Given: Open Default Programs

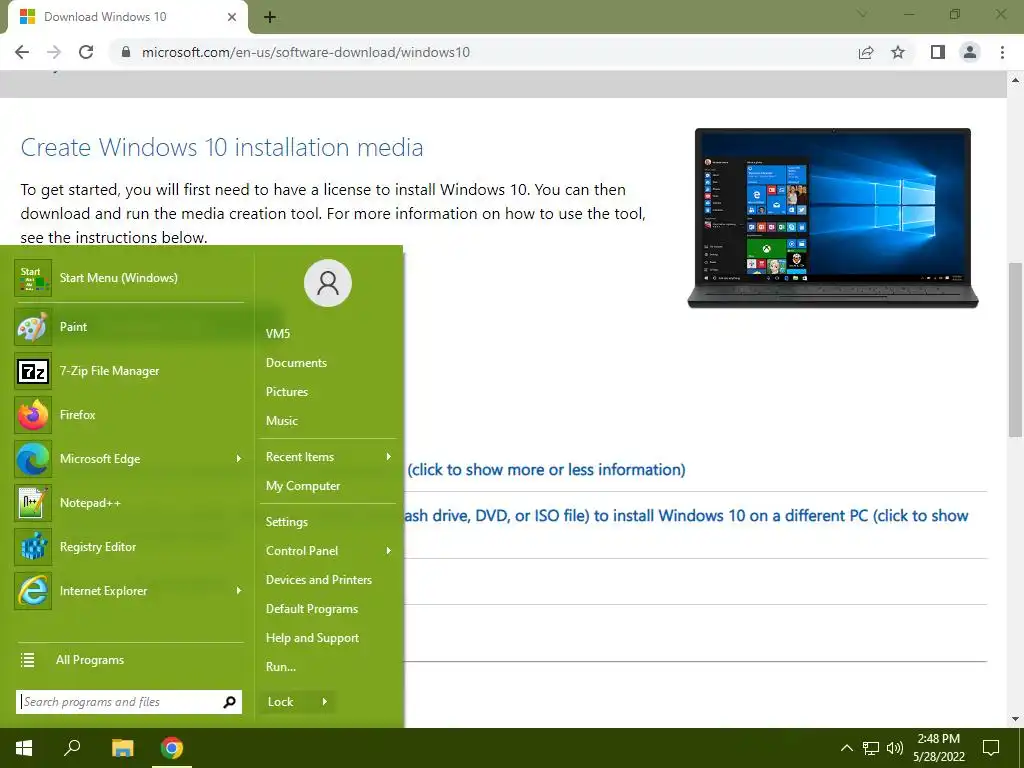Looking at the screenshot, I should [312, 609].
